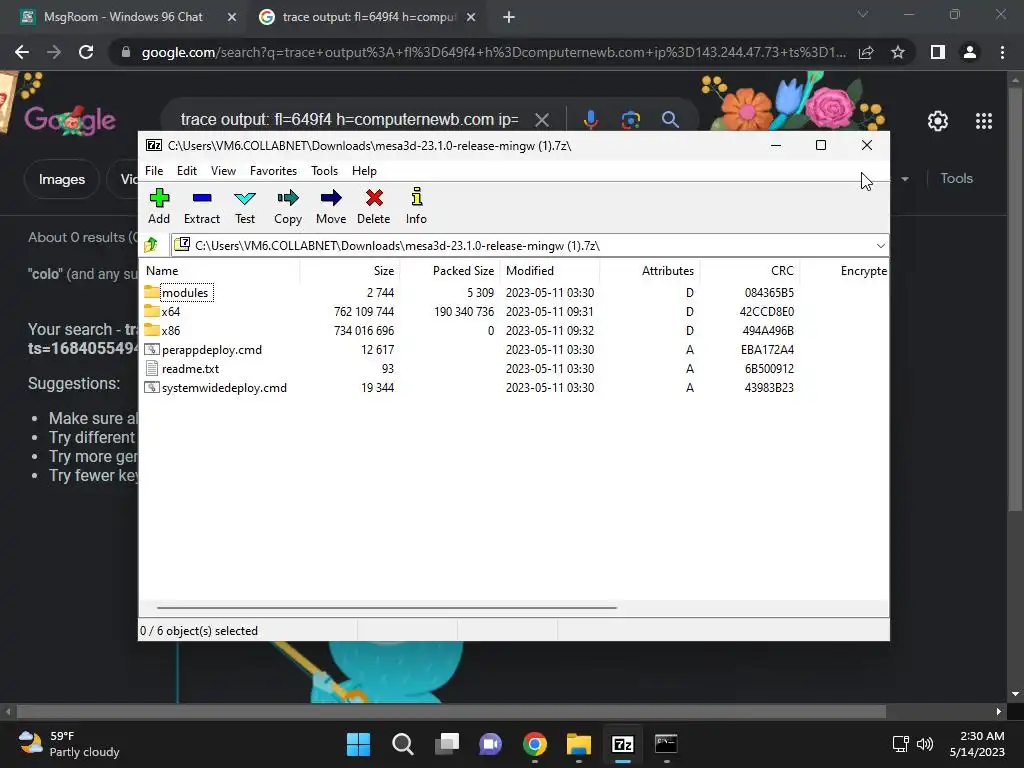Open the View menu in 7-Zip
This screenshot has width=1024, height=768.
click(x=223, y=170)
